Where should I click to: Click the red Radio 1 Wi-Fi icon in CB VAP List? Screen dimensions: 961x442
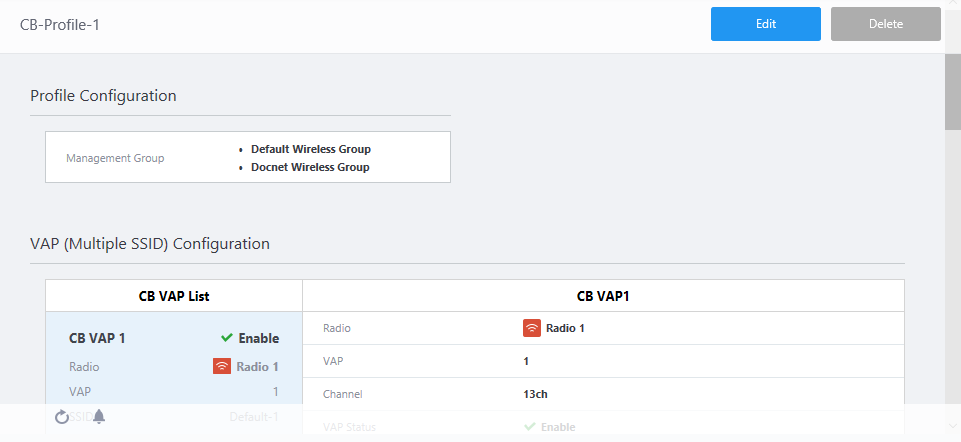222,366
